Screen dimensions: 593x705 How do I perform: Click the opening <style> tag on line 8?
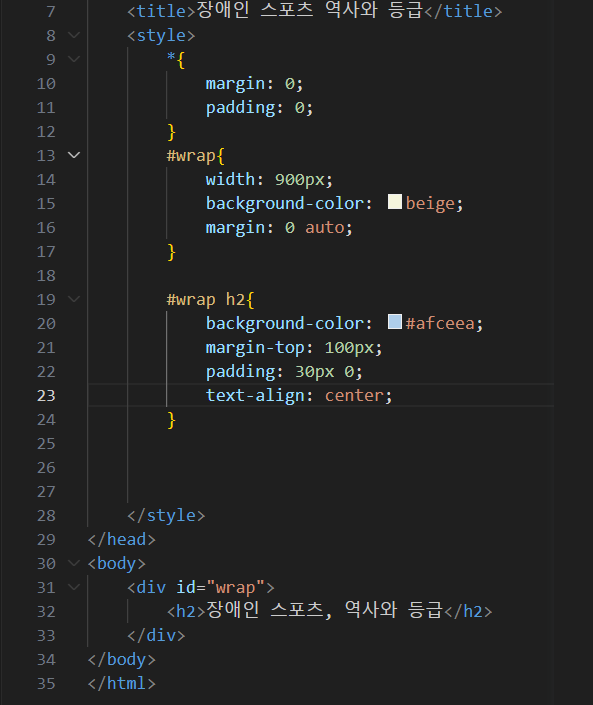click(x=161, y=36)
